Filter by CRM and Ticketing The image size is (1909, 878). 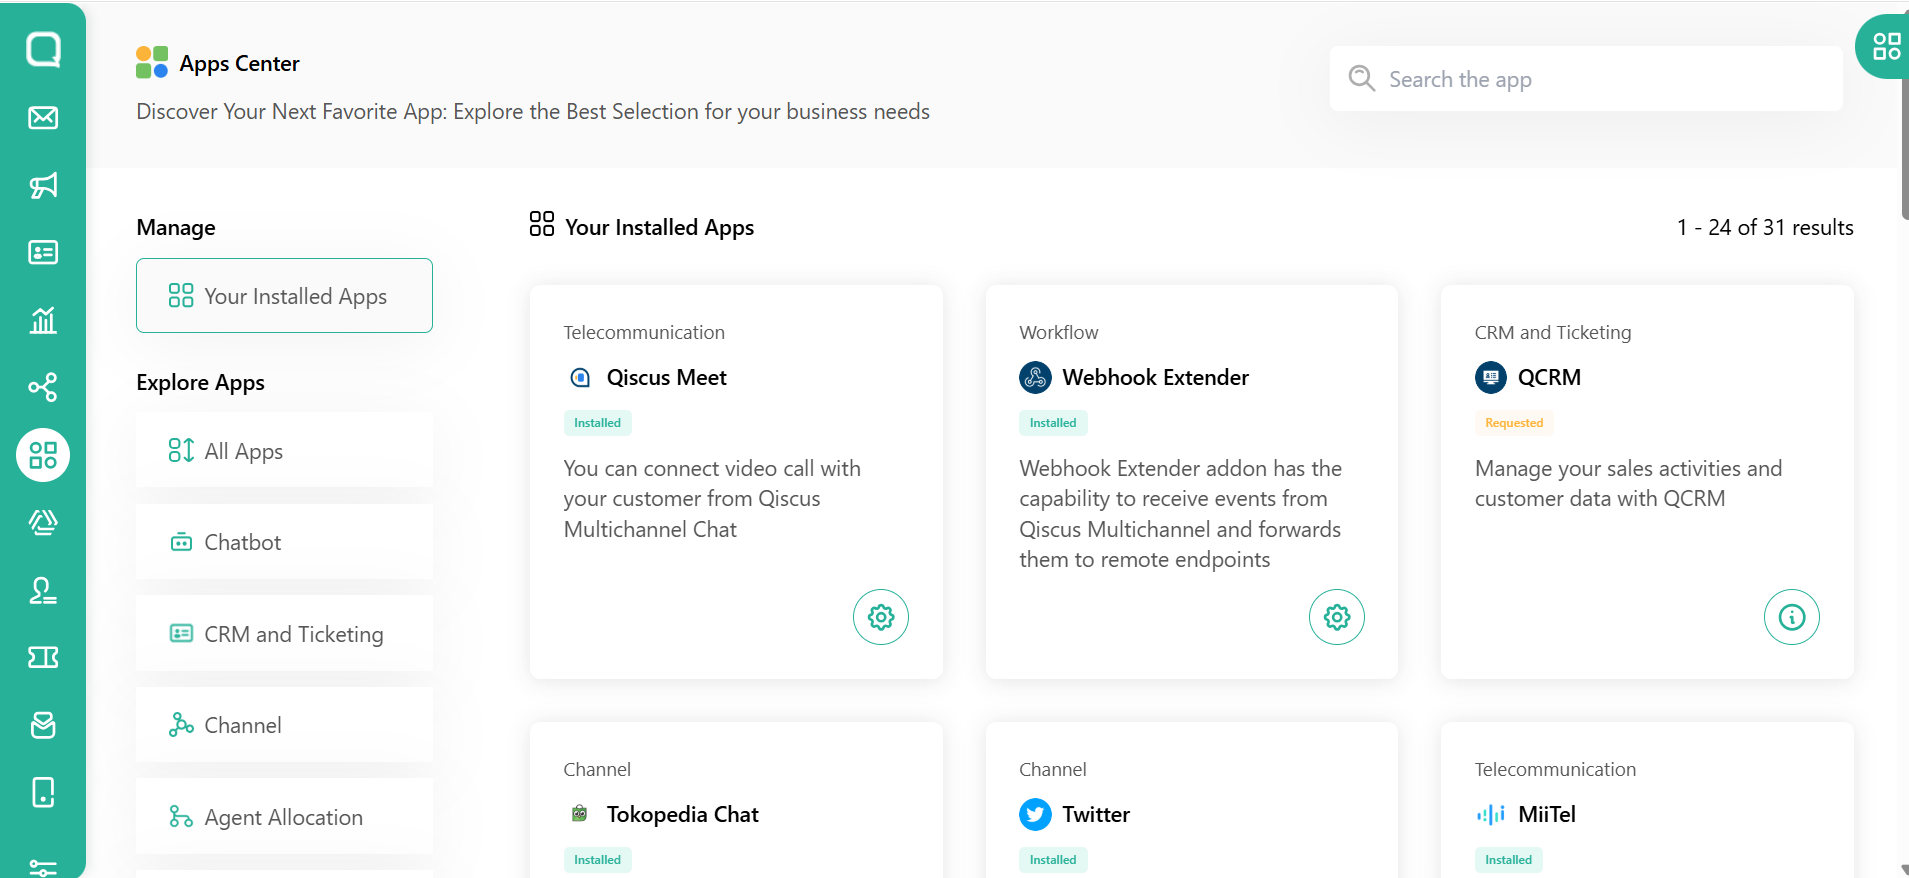(284, 634)
